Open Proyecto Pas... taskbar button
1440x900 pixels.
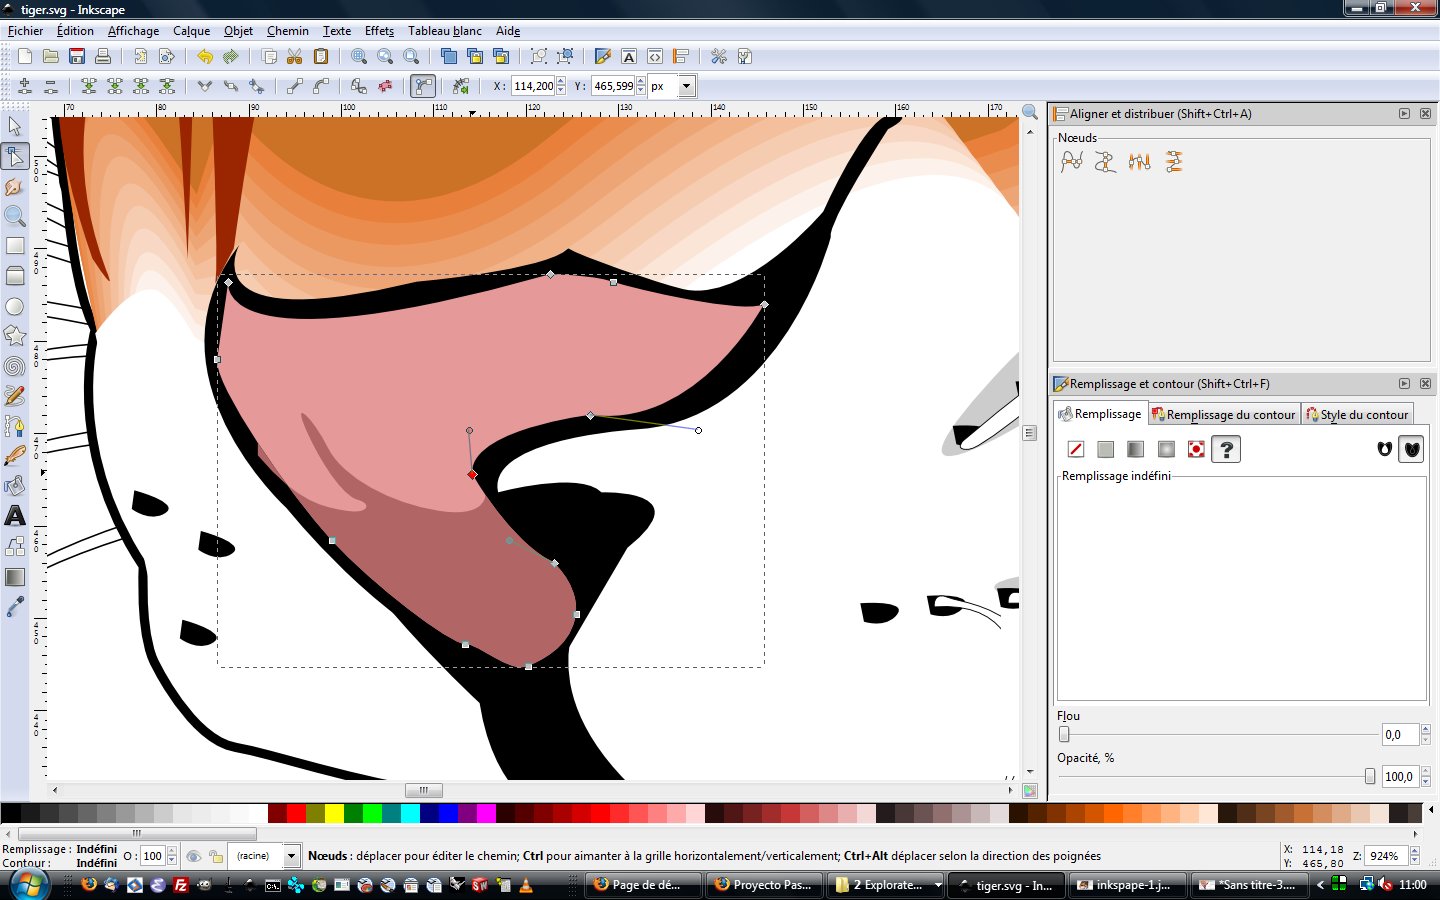(x=765, y=885)
